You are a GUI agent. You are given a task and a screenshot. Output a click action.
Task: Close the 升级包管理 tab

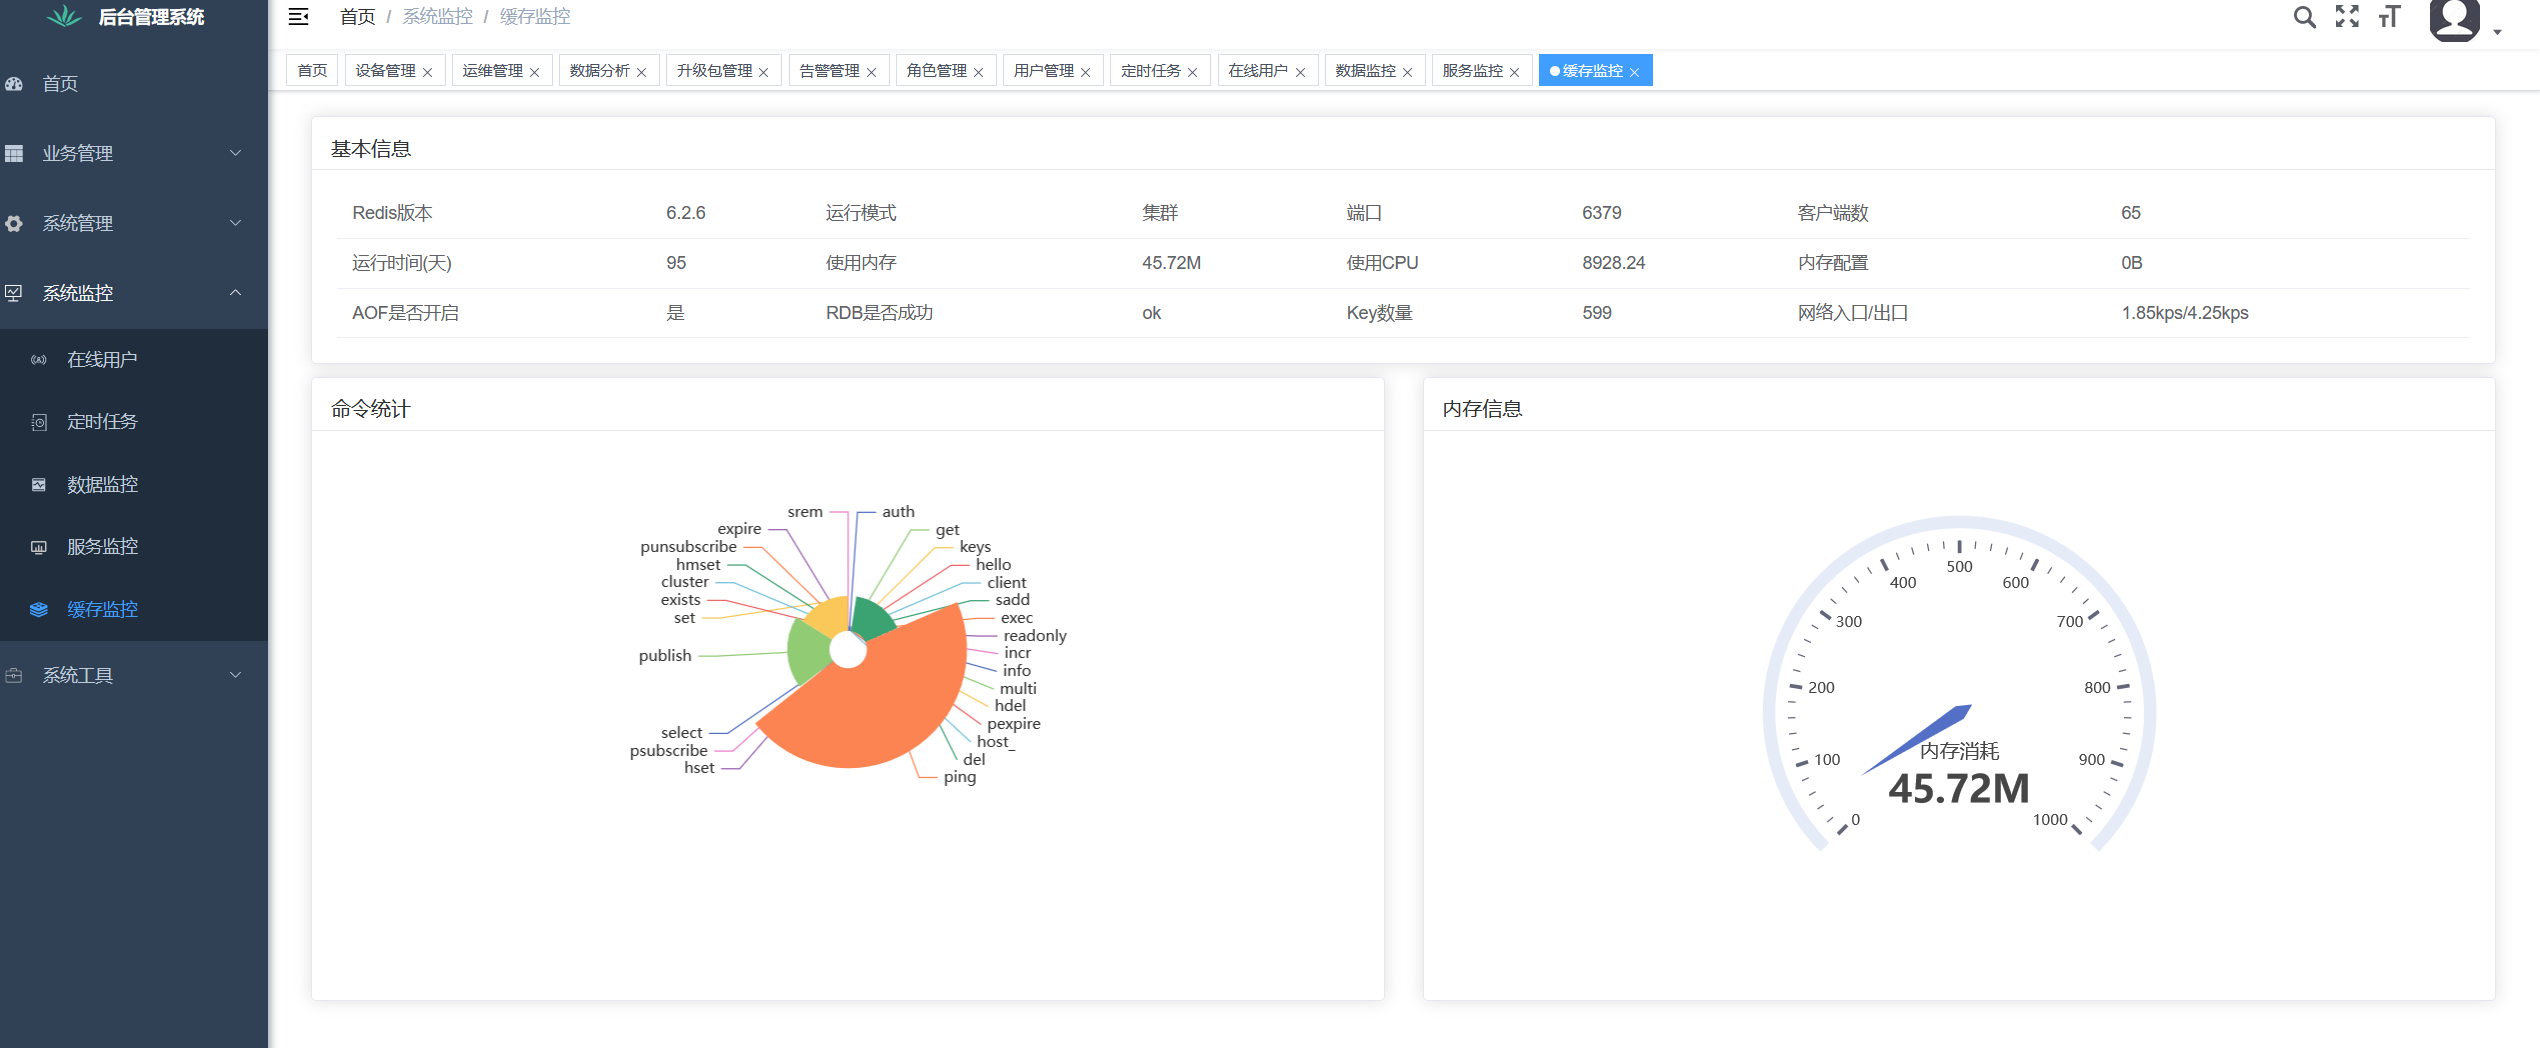pos(763,72)
